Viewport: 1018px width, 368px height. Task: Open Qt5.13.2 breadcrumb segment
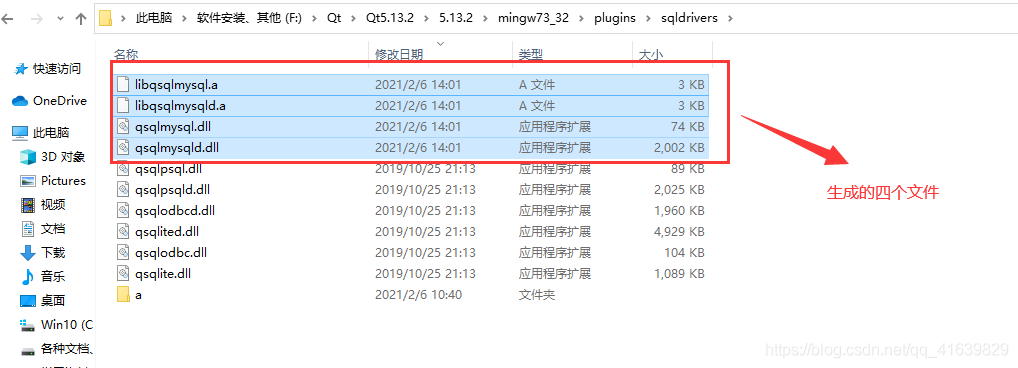391,18
